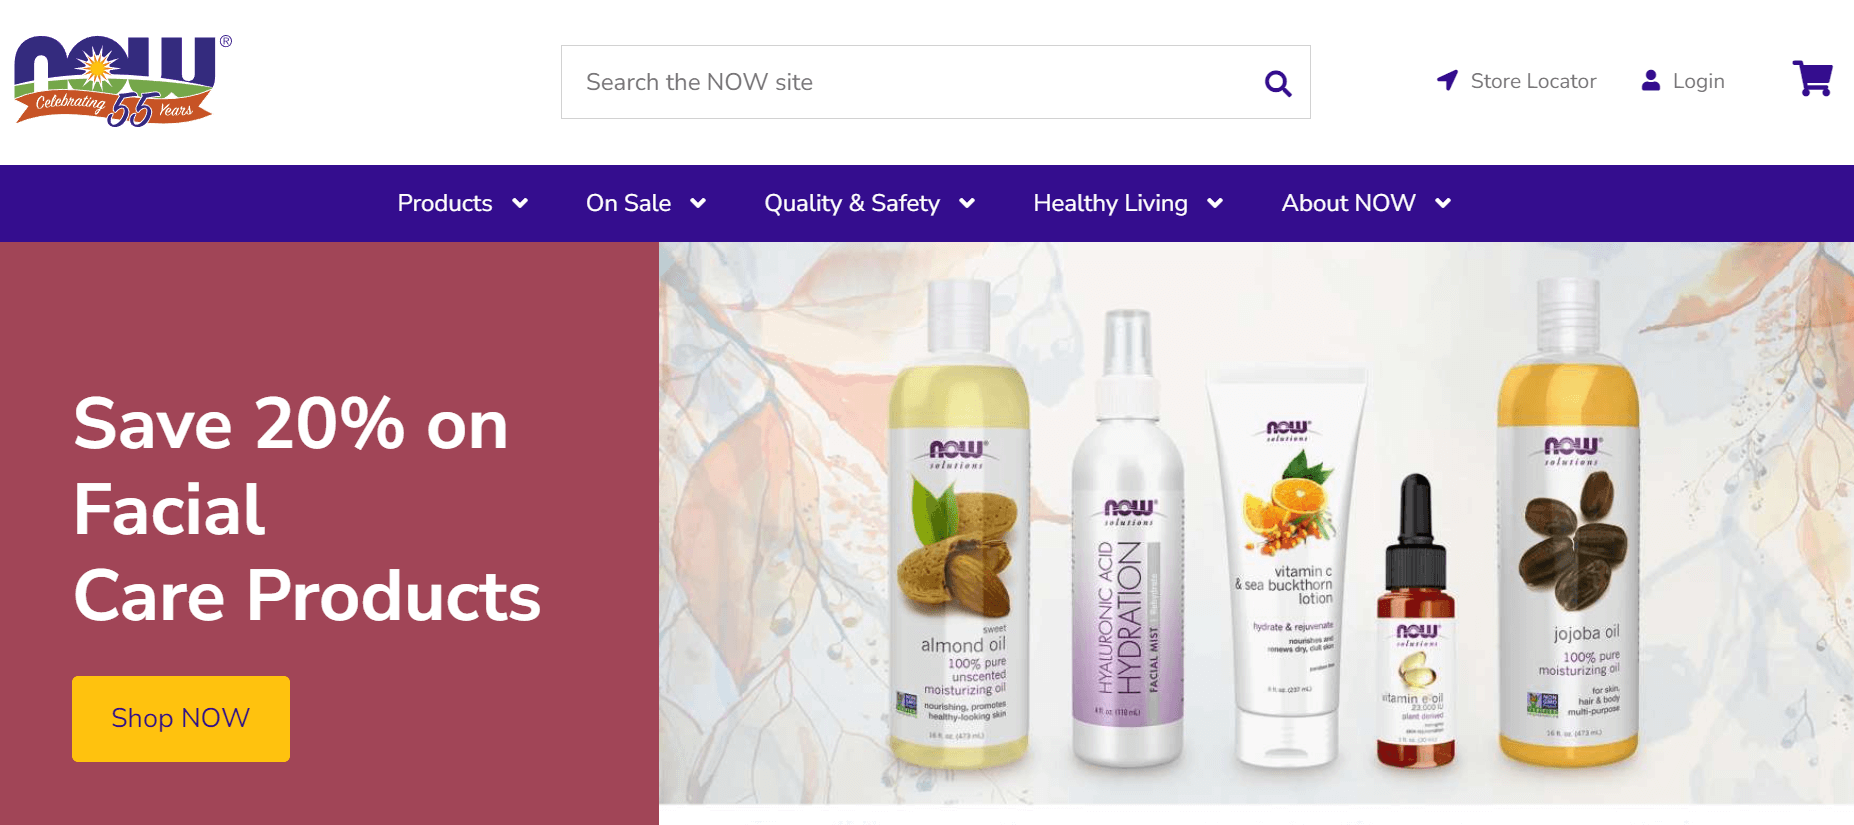Open the shopping cart icon

point(1812,79)
